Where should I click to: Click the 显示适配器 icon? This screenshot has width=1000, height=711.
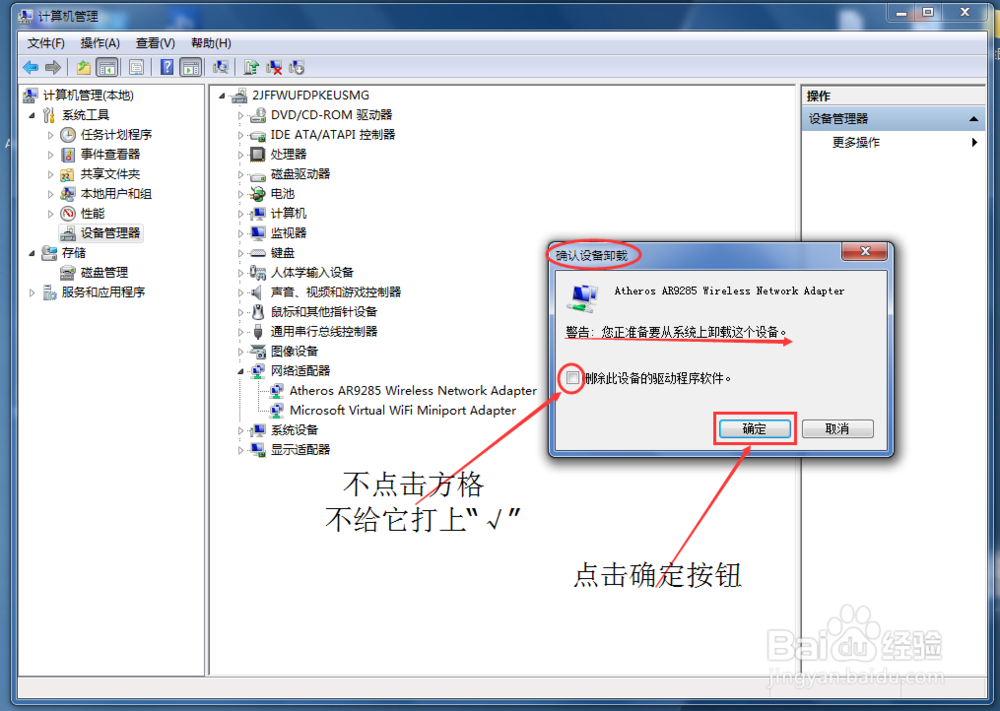click(x=258, y=450)
